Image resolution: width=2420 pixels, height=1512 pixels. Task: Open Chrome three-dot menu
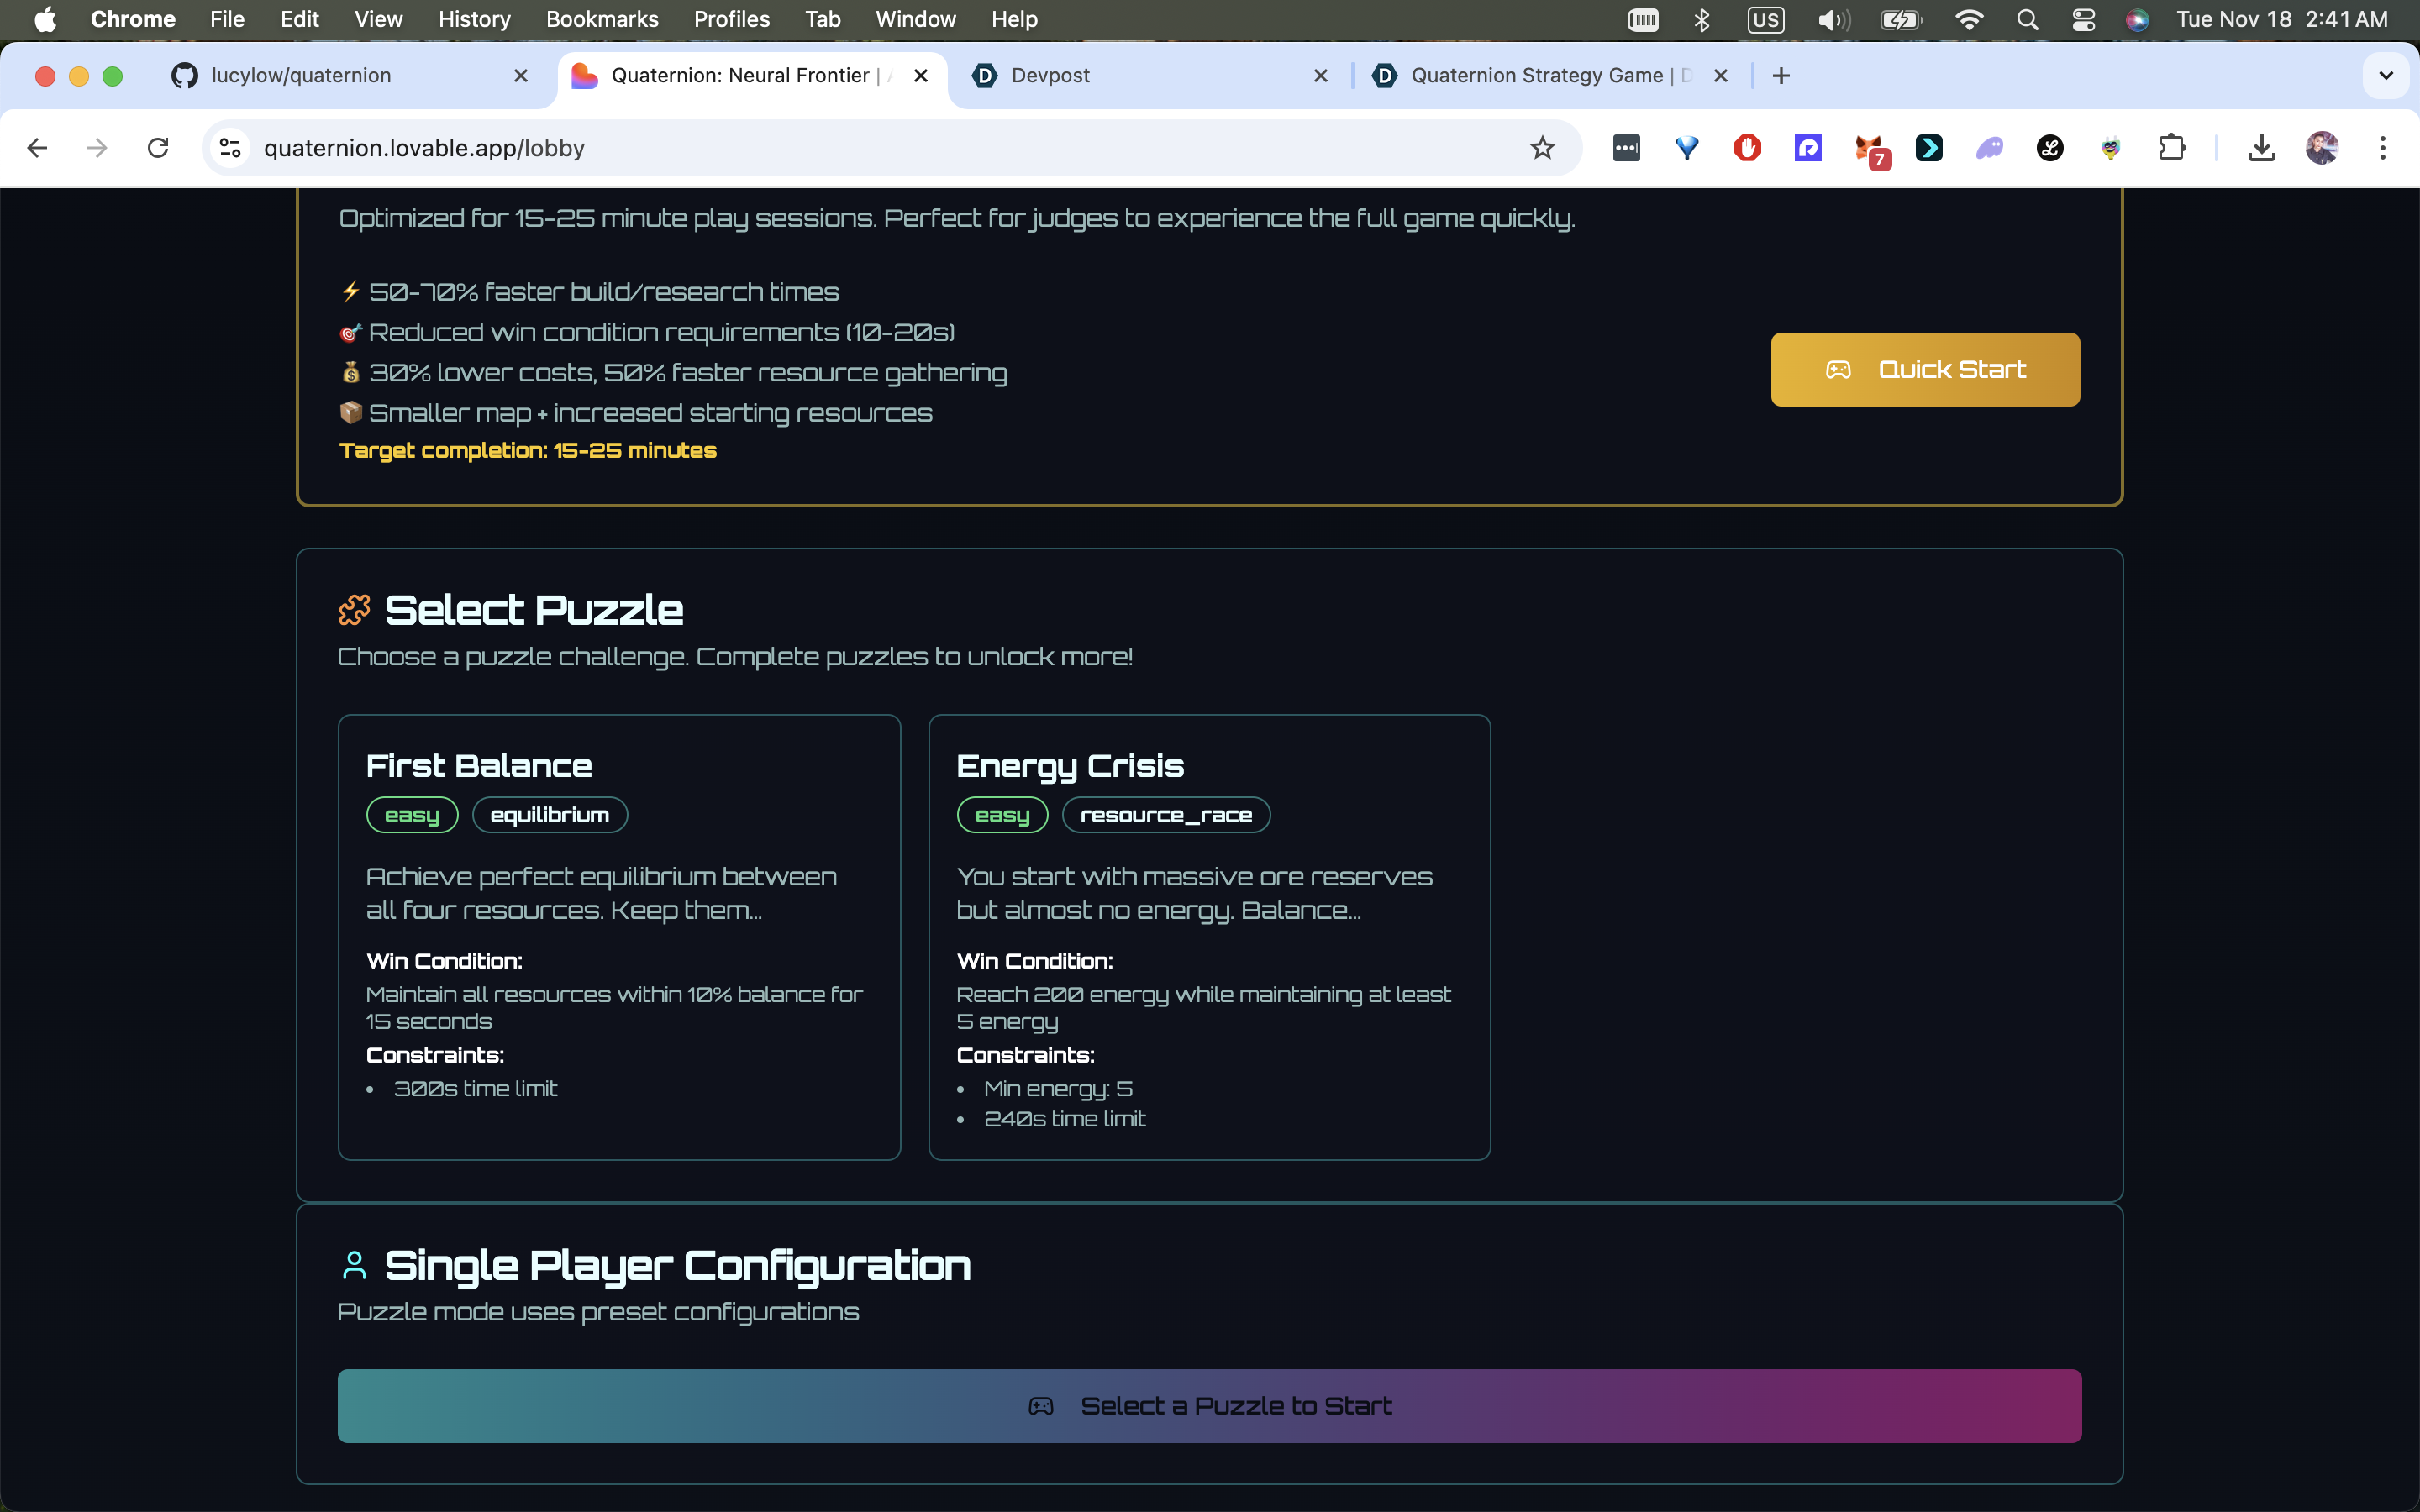pos(2382,148)
